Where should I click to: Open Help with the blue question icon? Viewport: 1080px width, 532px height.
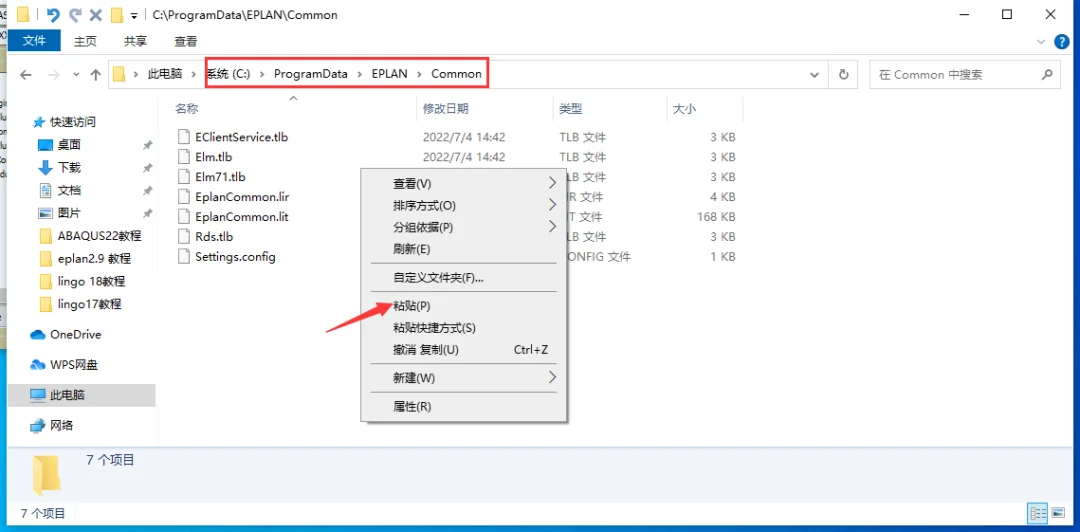click(x=1062, y=41)
